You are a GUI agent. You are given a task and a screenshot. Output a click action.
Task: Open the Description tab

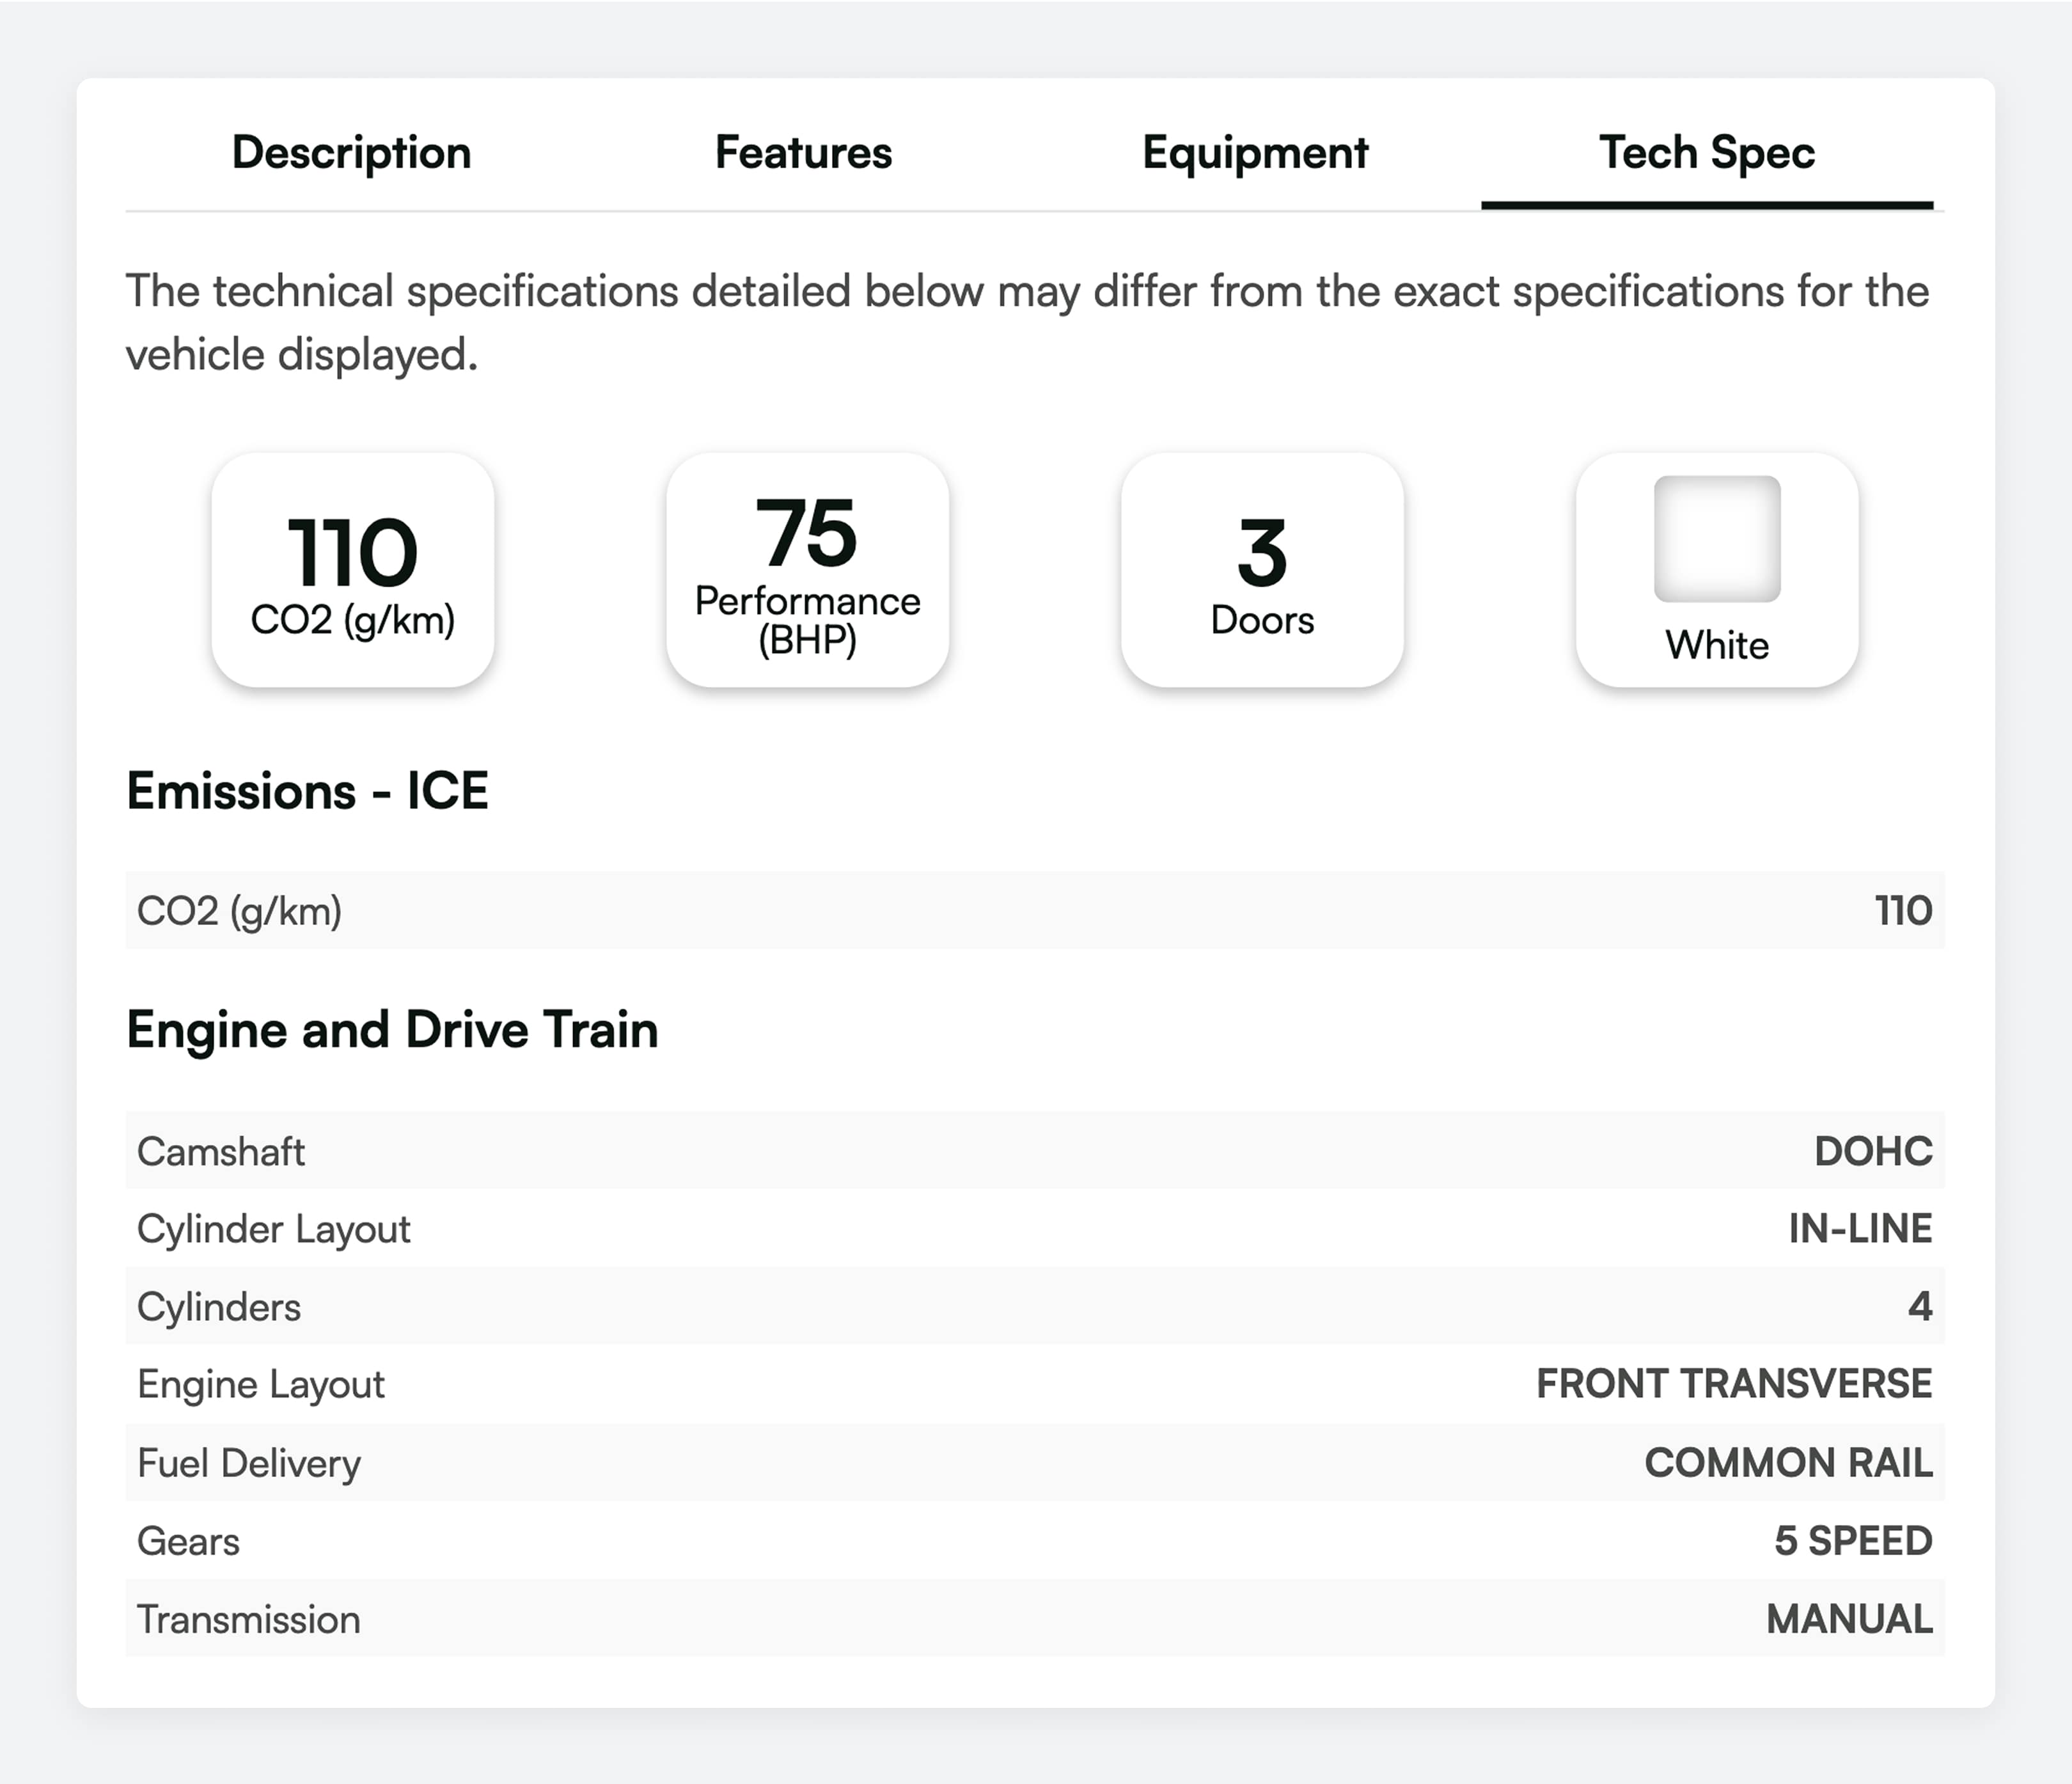pyautogui.click(x=351, y=153)
